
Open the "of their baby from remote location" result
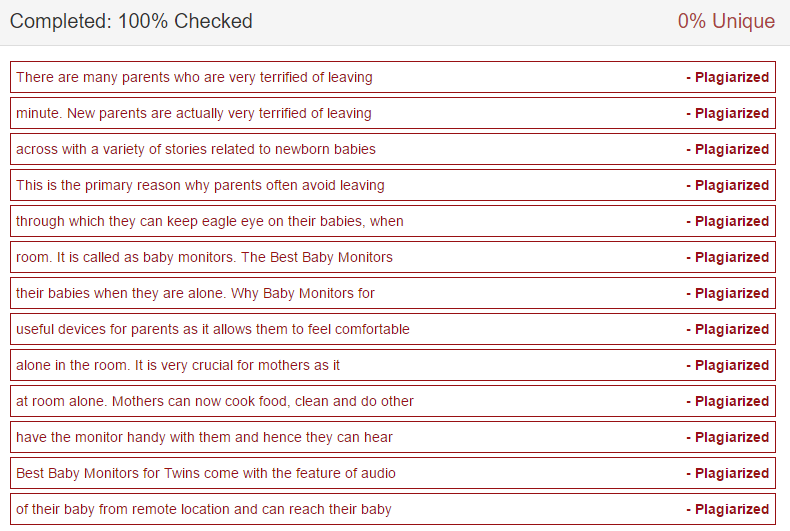(x=204, y=509)
